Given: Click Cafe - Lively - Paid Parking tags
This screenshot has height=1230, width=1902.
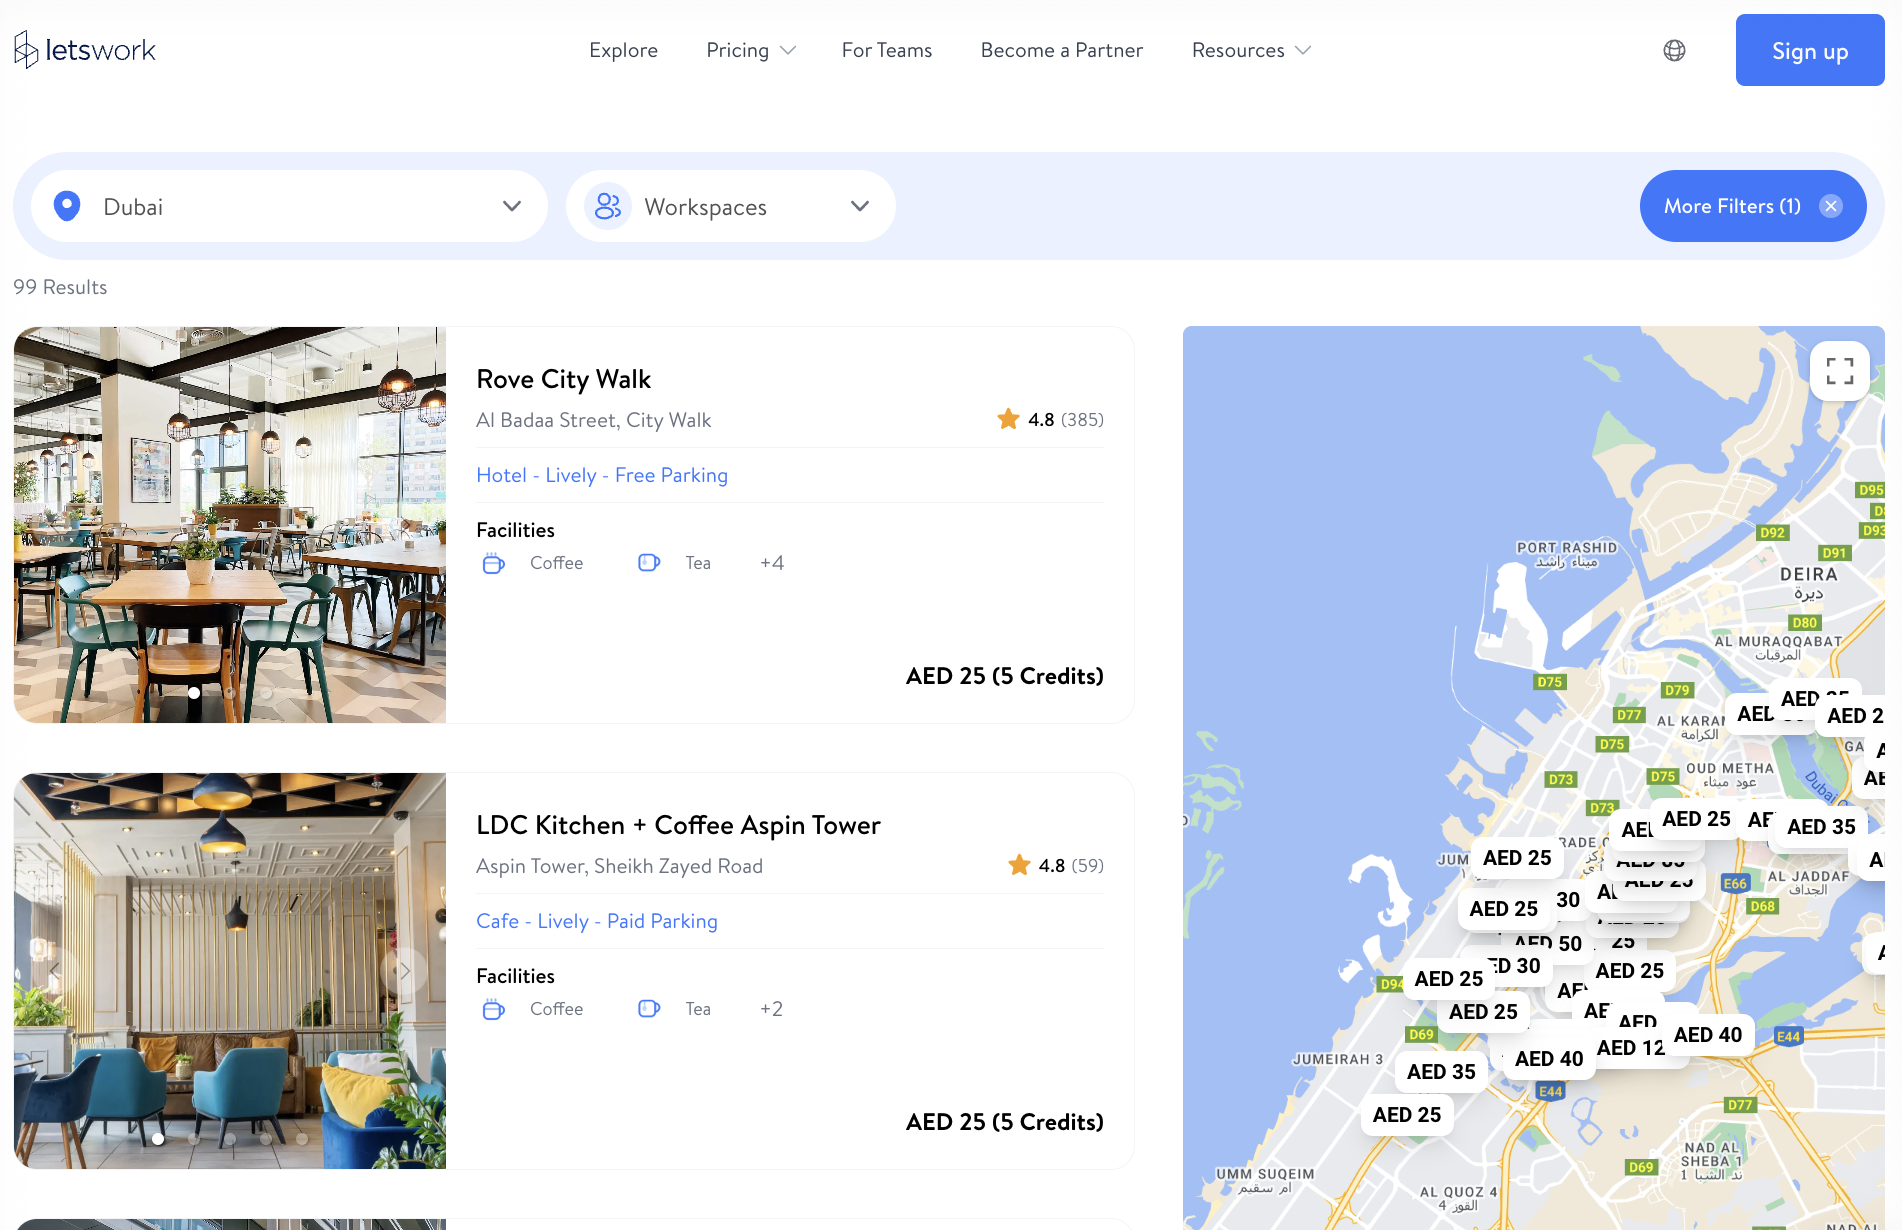Looking at the screenshot, I should click(x=597, y=921).
